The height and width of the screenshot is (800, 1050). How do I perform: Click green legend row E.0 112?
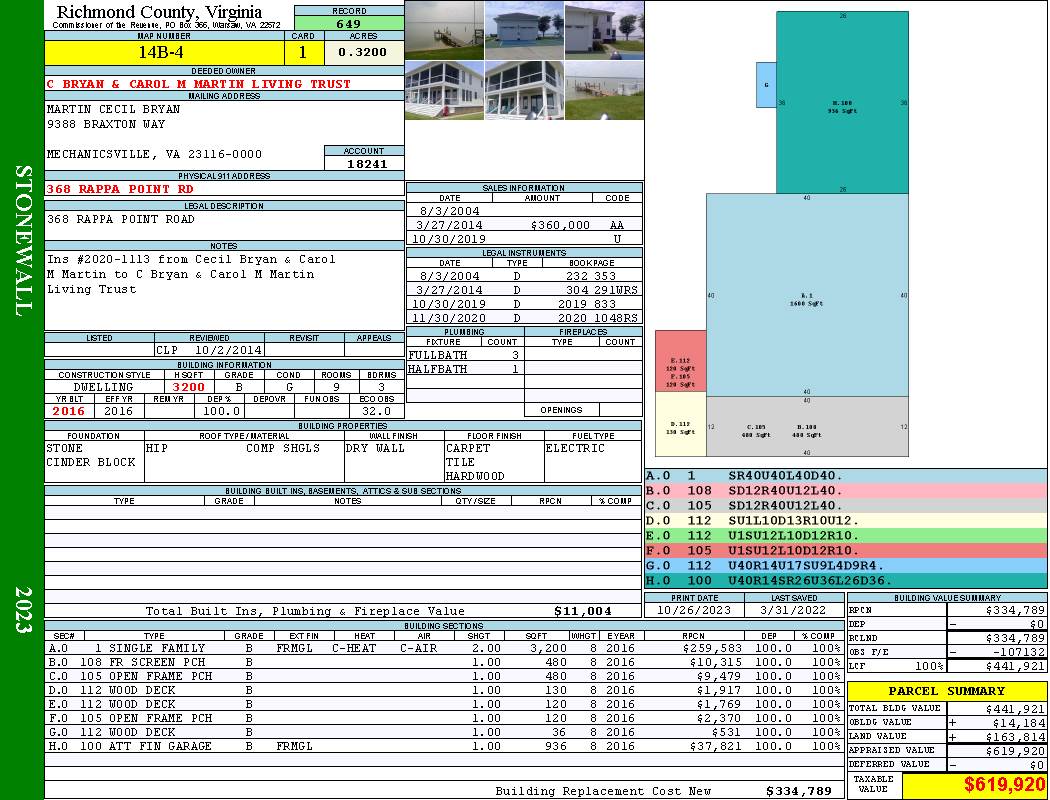point(846,536)
